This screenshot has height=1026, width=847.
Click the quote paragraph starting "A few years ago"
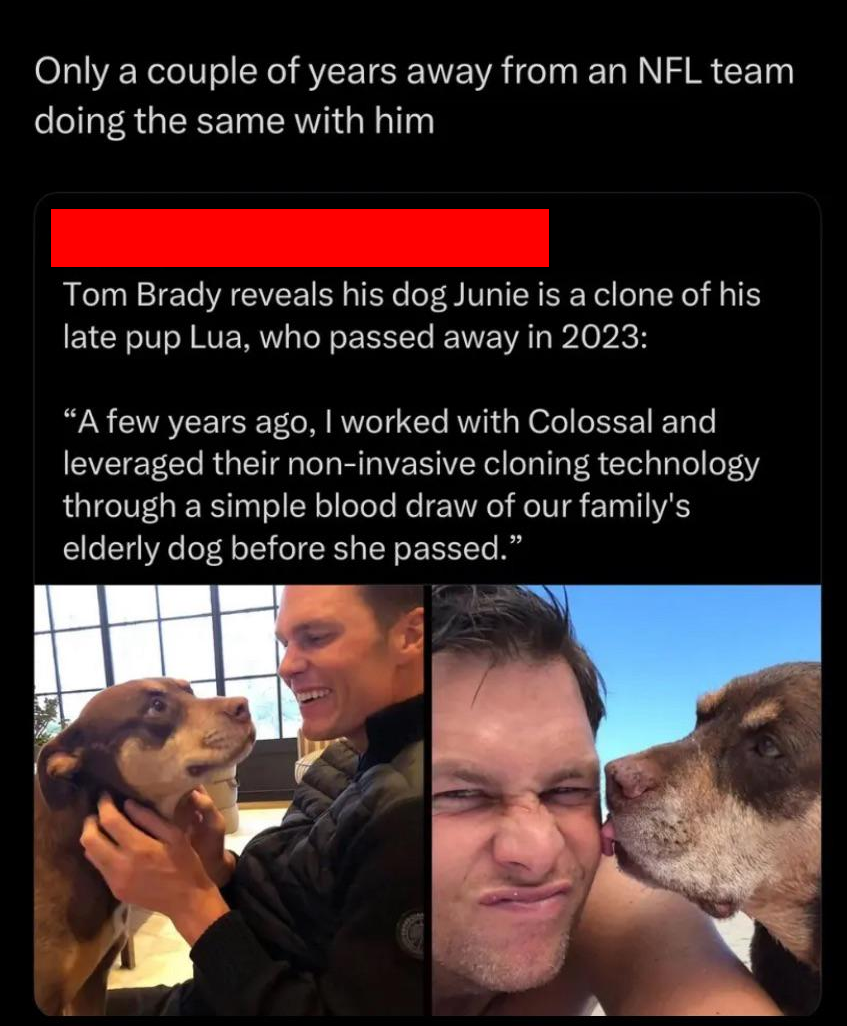(410, 484)
